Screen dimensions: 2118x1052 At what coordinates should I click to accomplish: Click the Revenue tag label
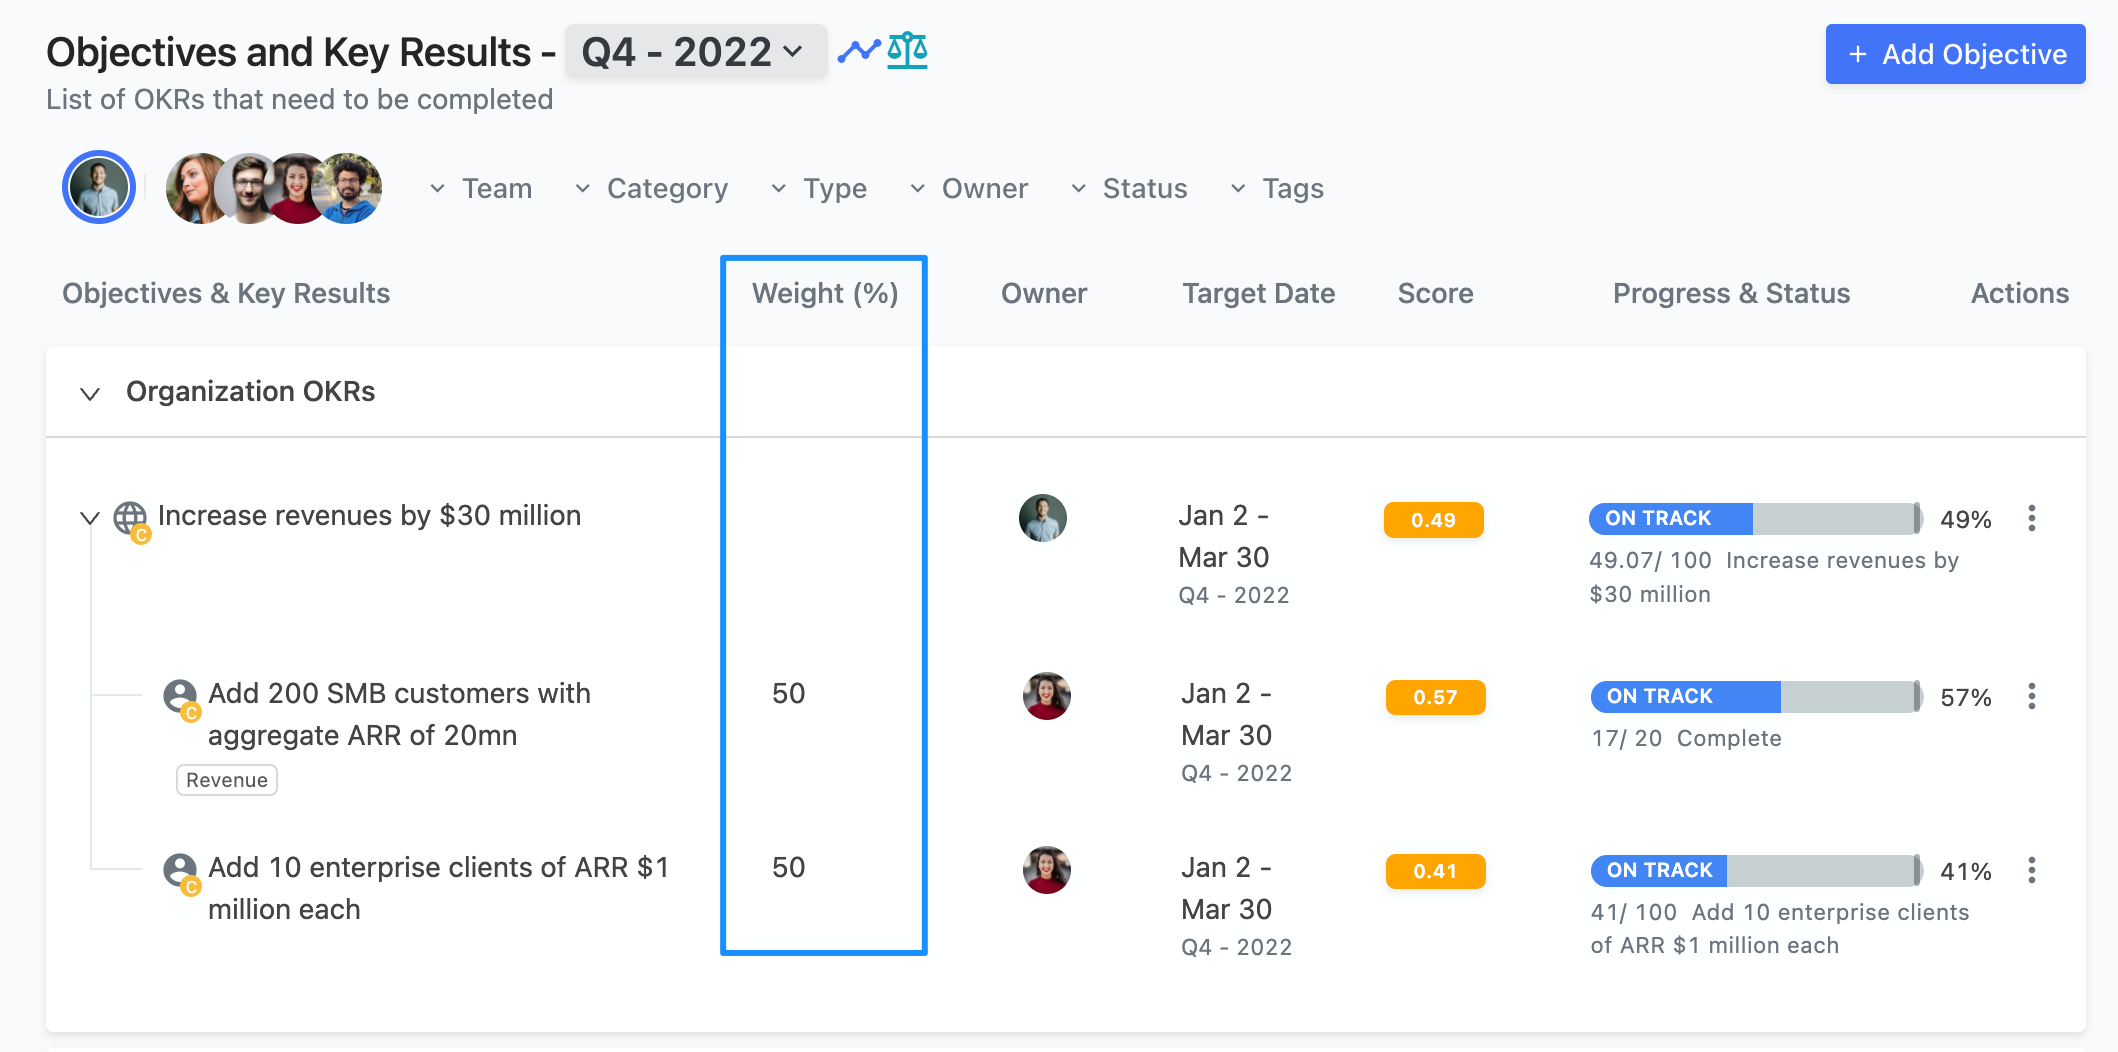(x=227, y=780)
